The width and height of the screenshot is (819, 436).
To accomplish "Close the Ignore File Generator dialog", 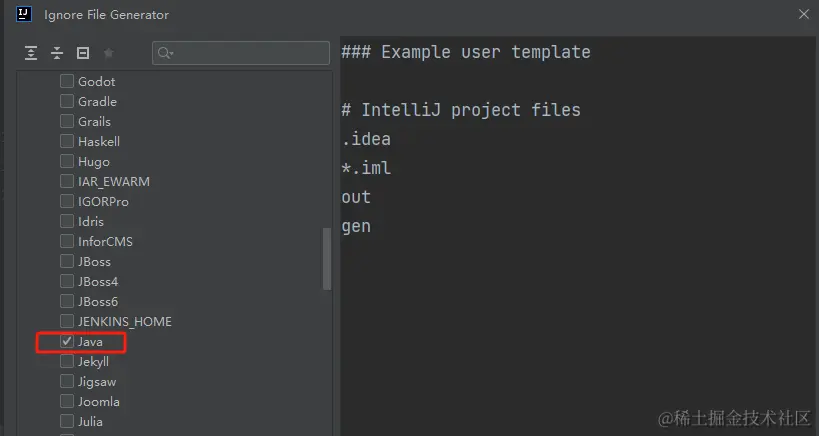I will [804, 14].
